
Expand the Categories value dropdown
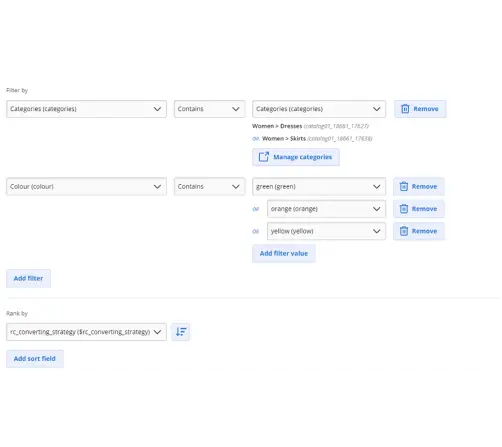pyautogui.click(x=319, y=109)
